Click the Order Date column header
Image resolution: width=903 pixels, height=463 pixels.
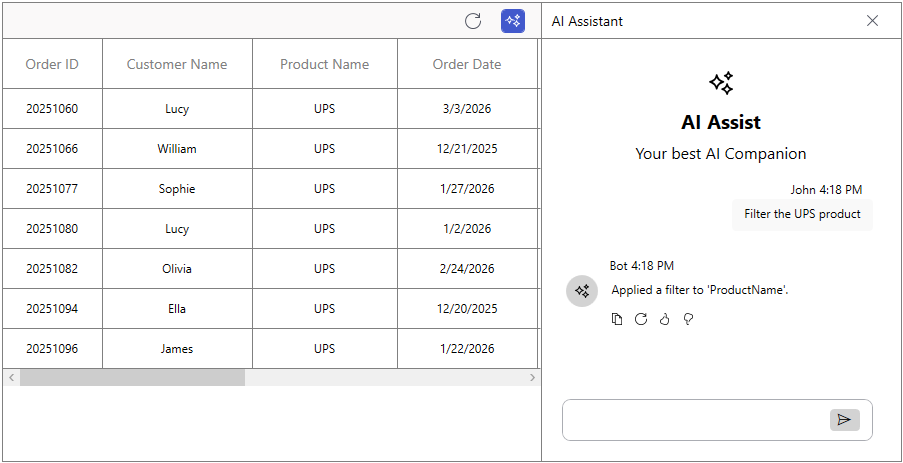coord(467,64)
